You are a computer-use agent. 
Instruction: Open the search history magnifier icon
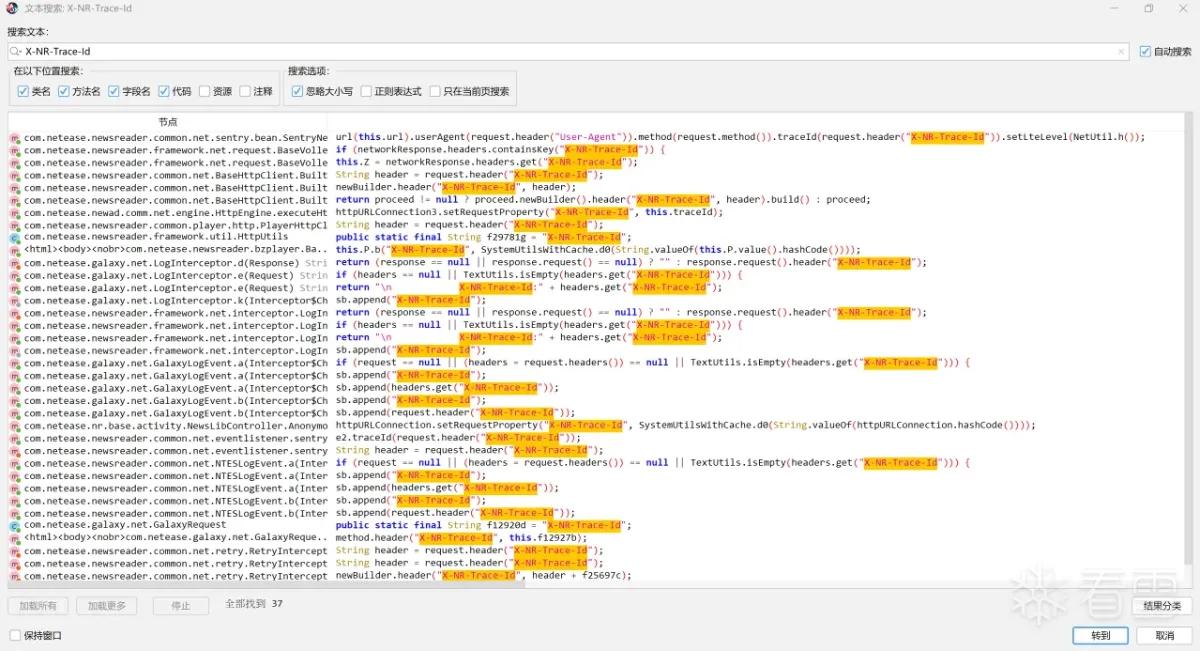[x=16, y=51]
